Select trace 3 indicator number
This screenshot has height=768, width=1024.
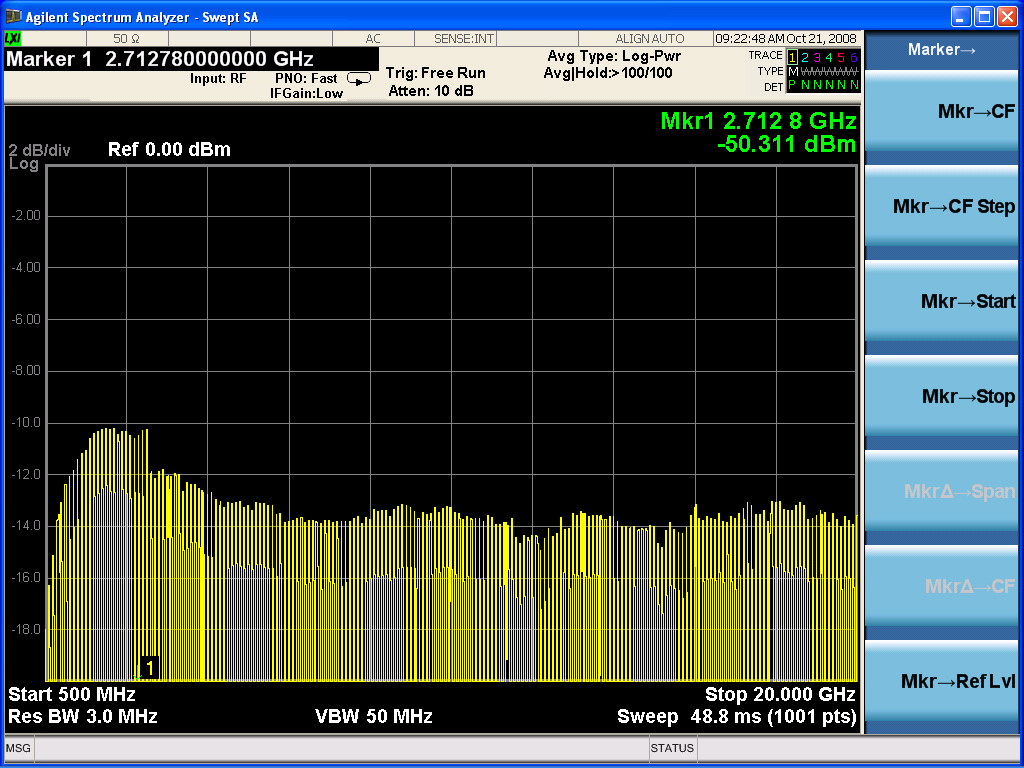coord(818,57)
